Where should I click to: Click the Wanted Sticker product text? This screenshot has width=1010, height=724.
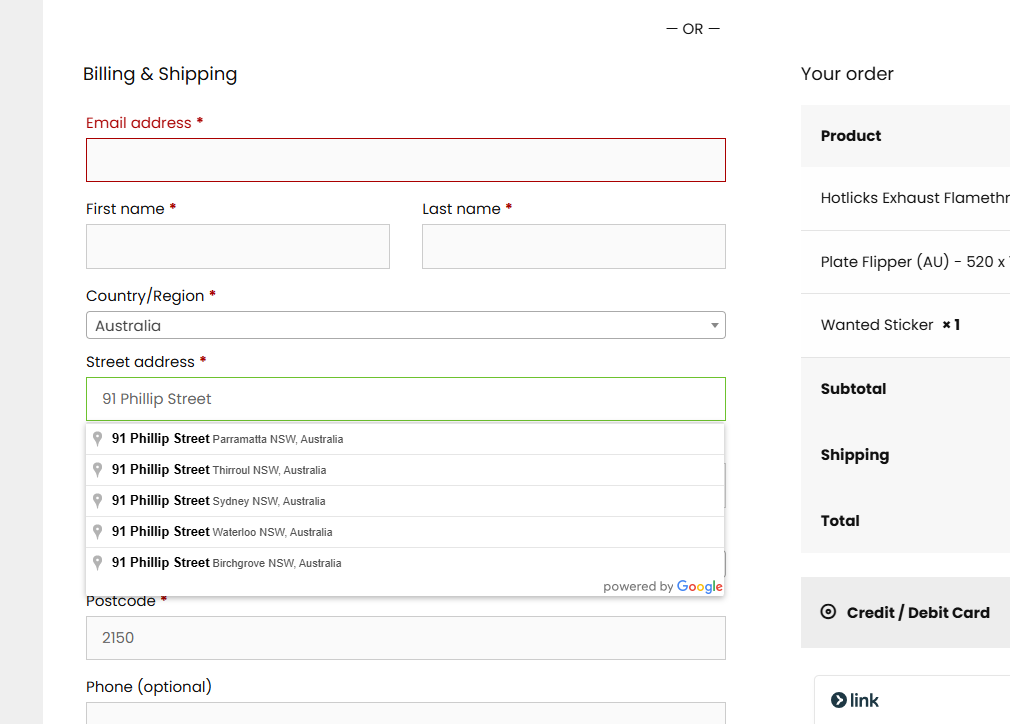click(877, 325)
